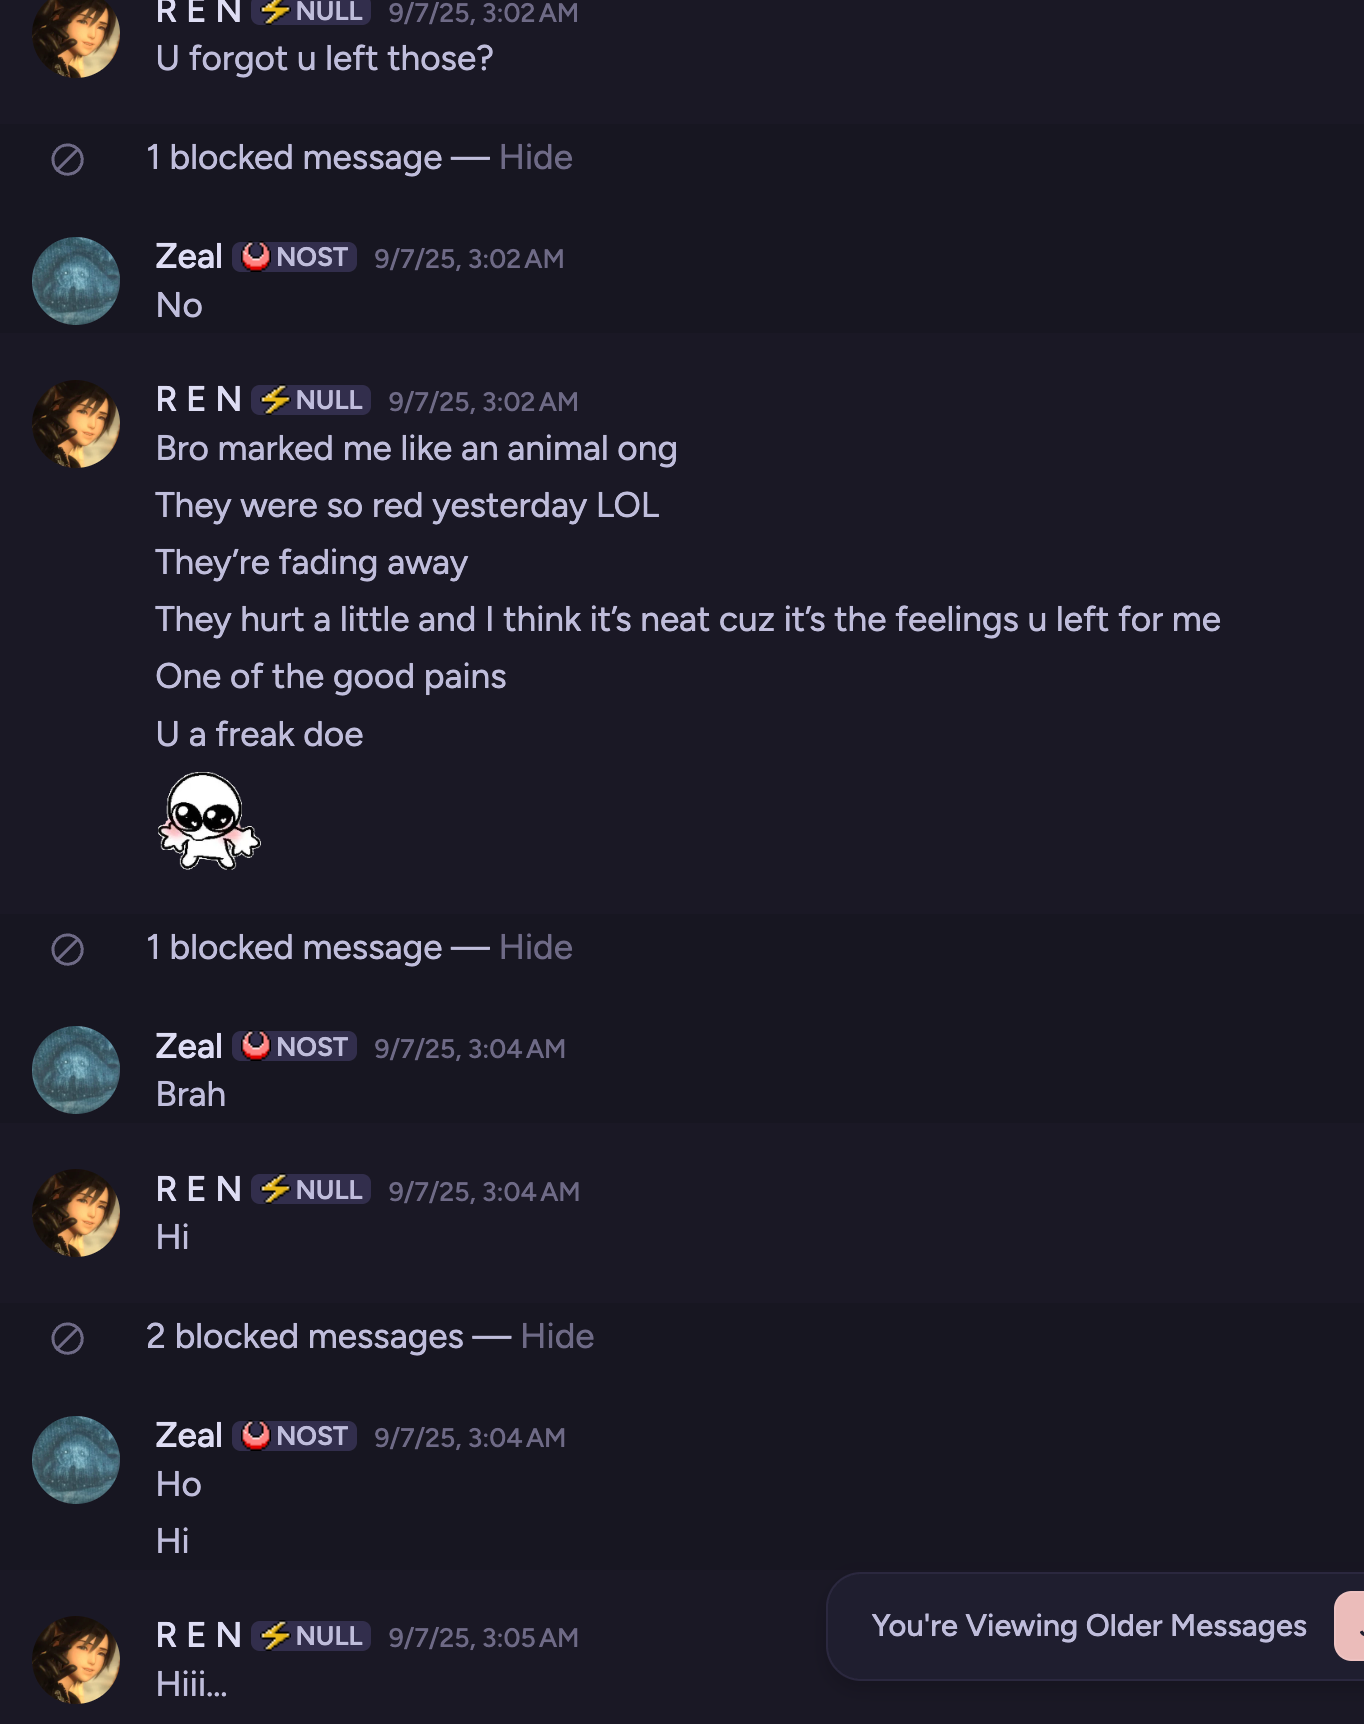The height and width of the screenshot is (1724, 1364).
Task: Hide the first "1 blocked message" row
Action: (535, 158)
